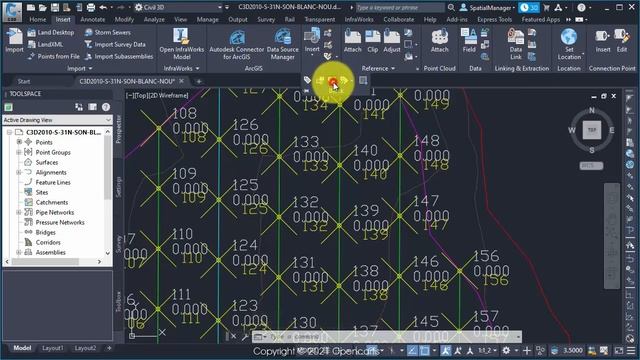This screenshot has width=640, height=360.
Task: Toggle Clean Screen in status bar
Action: [619, 351]
